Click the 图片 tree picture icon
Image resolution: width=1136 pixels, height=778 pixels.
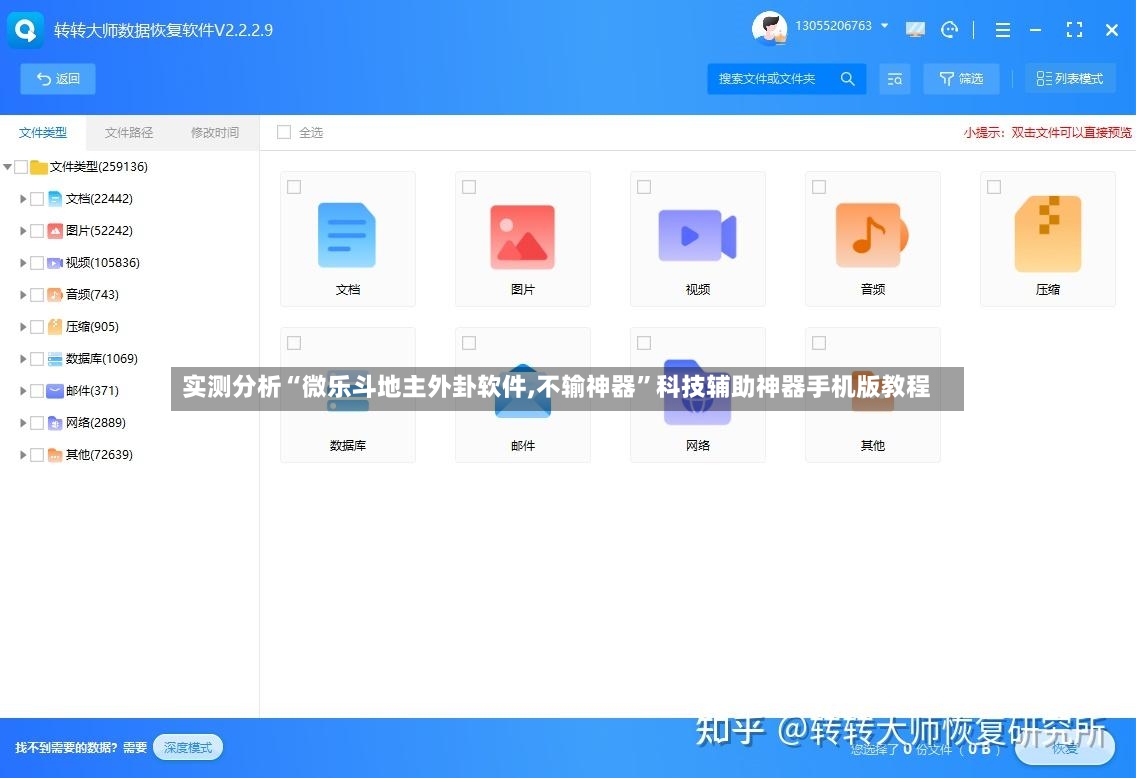[x=55, y=230]
